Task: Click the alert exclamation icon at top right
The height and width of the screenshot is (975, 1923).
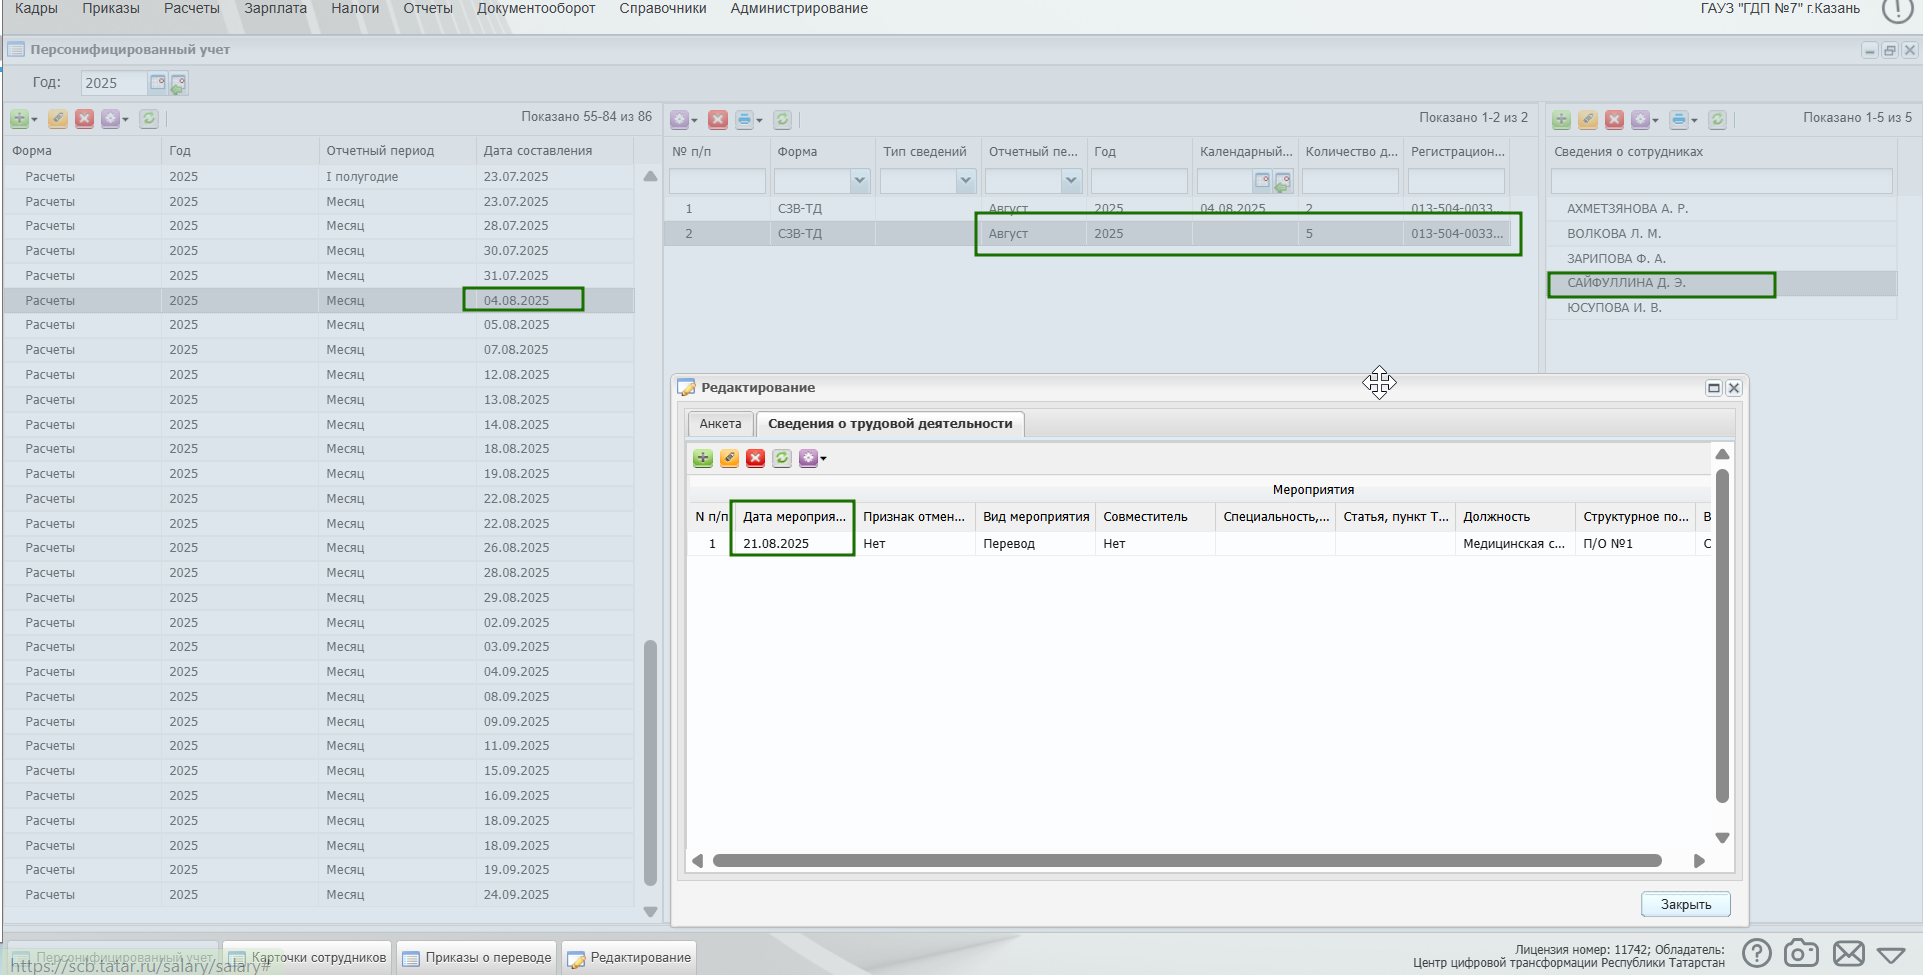Action: click(x=1897, y=10)
